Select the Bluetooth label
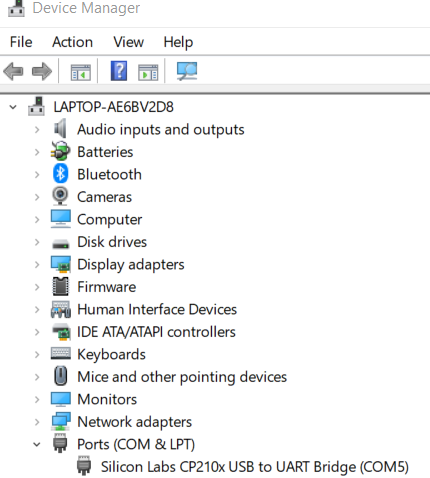Image resolution: width=430 pixels, height=478 pixels. tap(109, 174)
